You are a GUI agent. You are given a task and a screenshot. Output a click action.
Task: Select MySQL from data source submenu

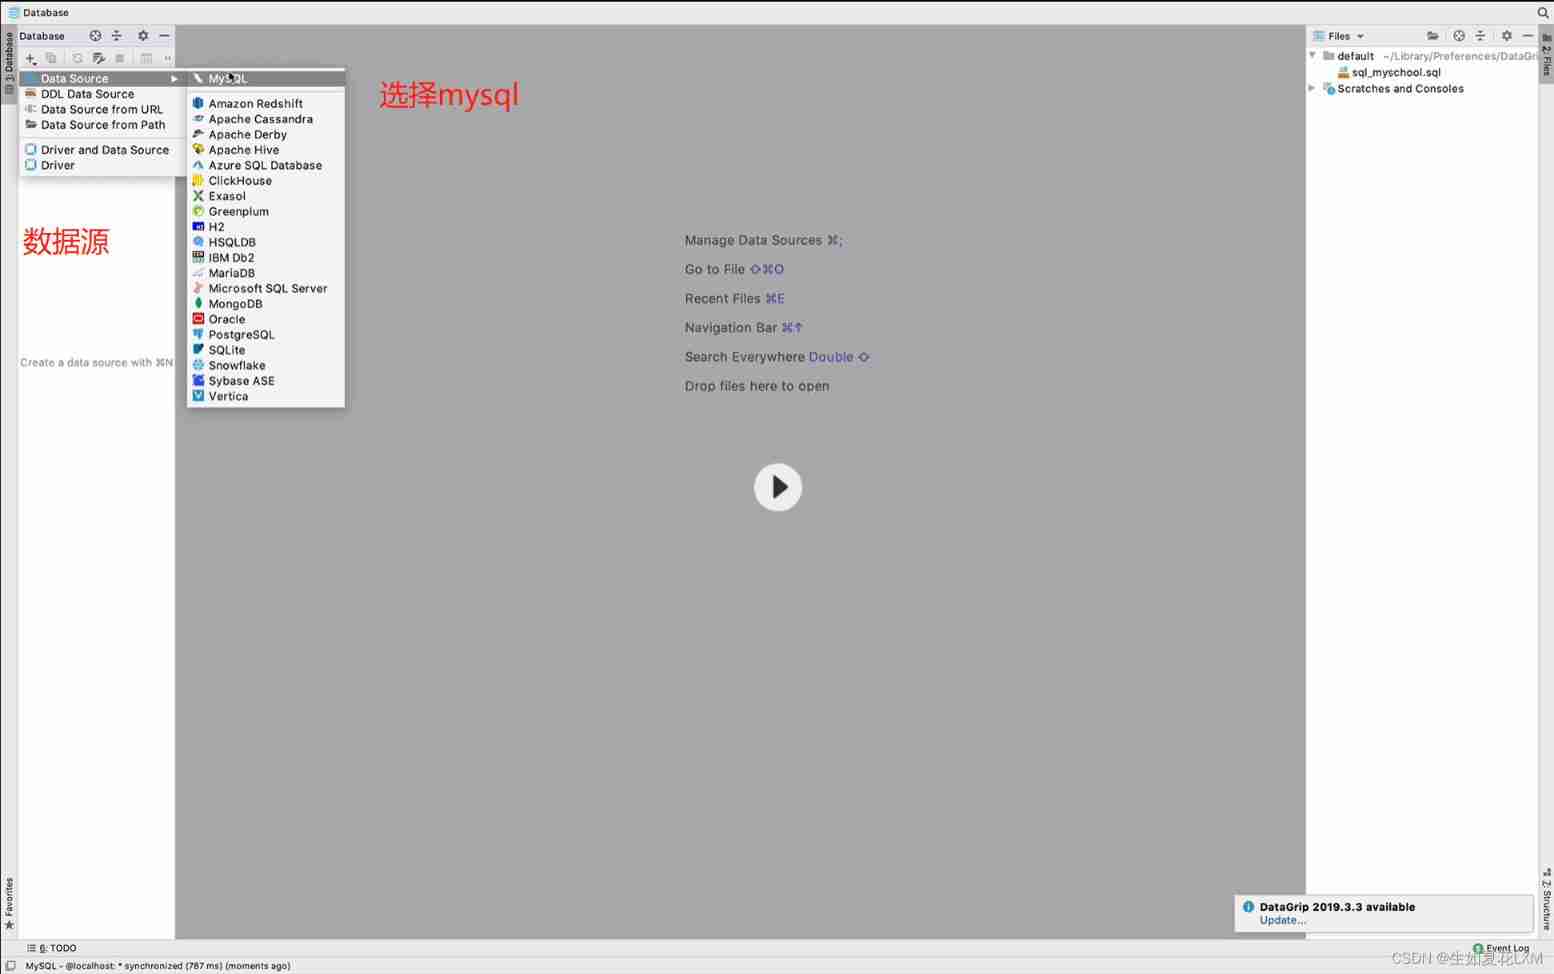[x=266, y=78]
